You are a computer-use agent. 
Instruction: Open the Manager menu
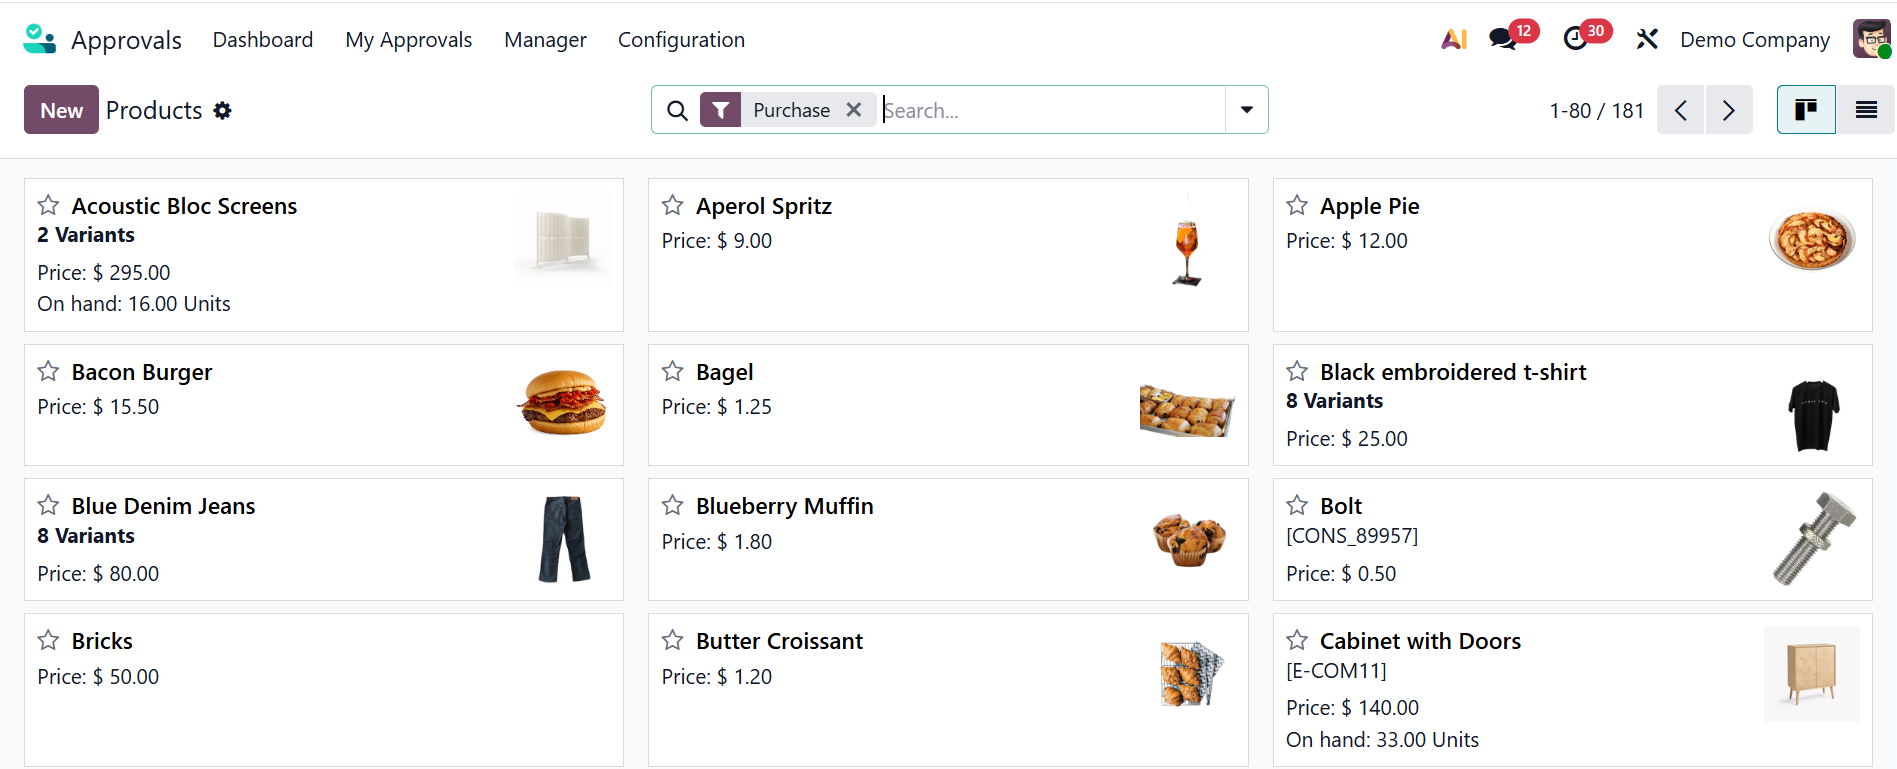545,40
